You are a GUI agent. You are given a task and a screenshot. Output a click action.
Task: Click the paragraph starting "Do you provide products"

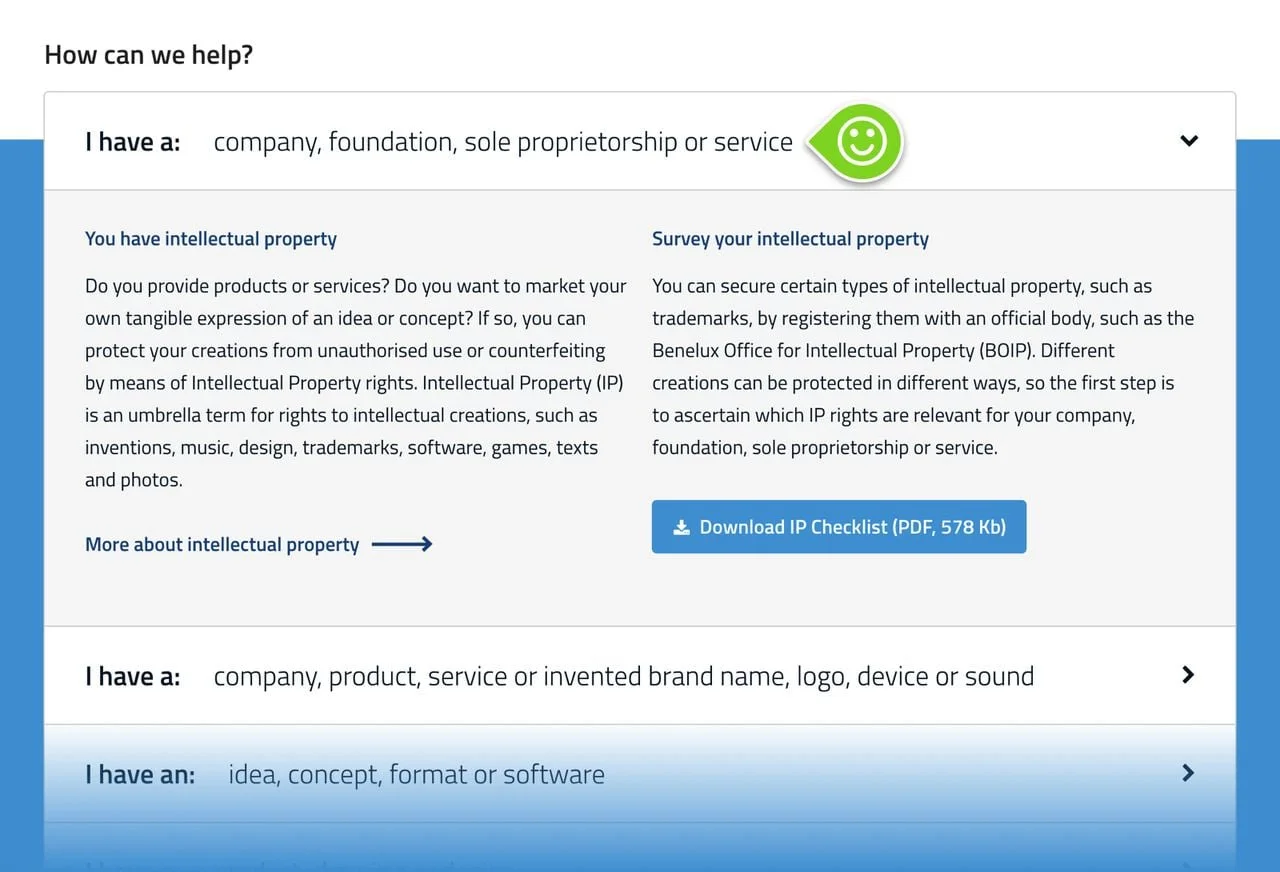356,383
